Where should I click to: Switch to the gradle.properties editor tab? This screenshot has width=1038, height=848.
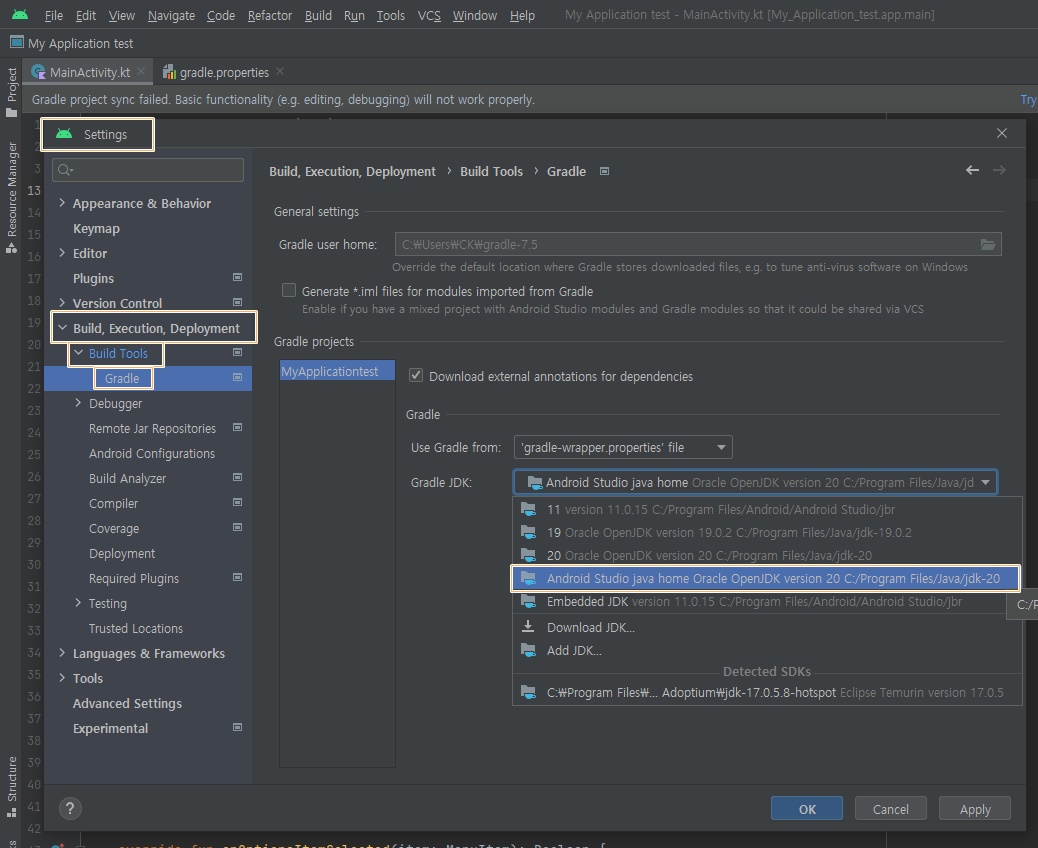pos(224,72)
